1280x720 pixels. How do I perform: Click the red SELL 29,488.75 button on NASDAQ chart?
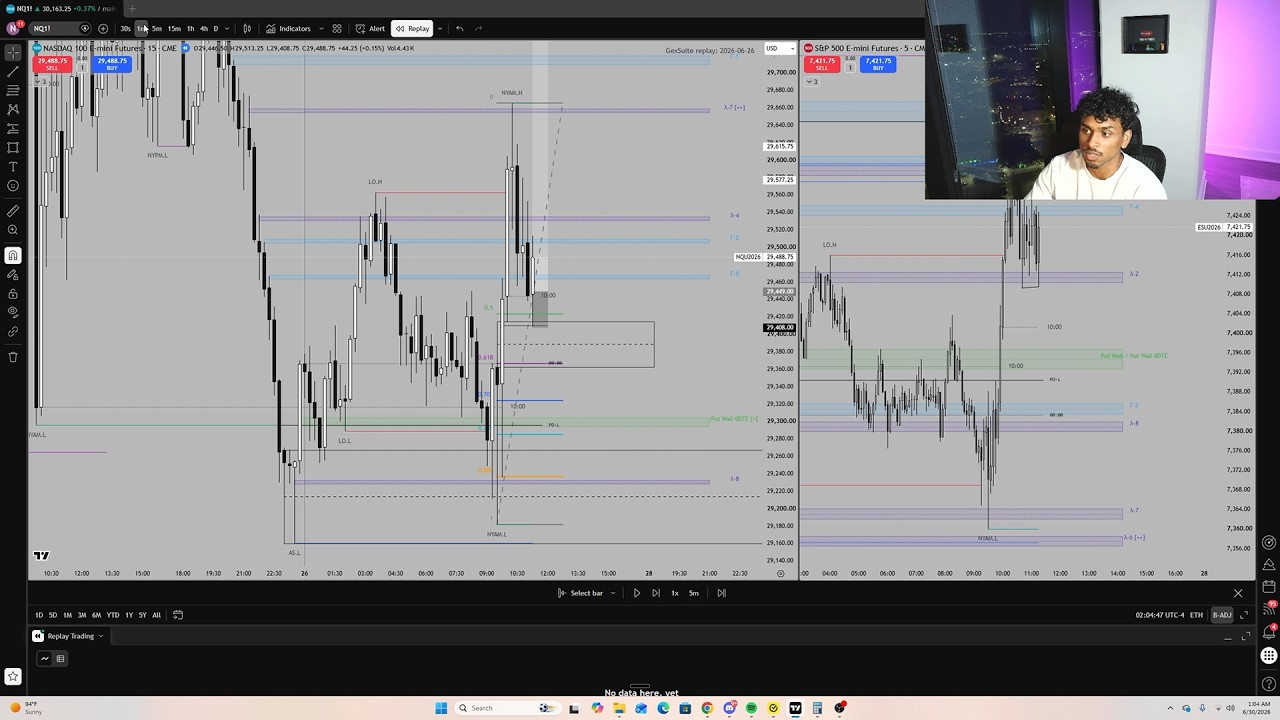tap(52, 64)
